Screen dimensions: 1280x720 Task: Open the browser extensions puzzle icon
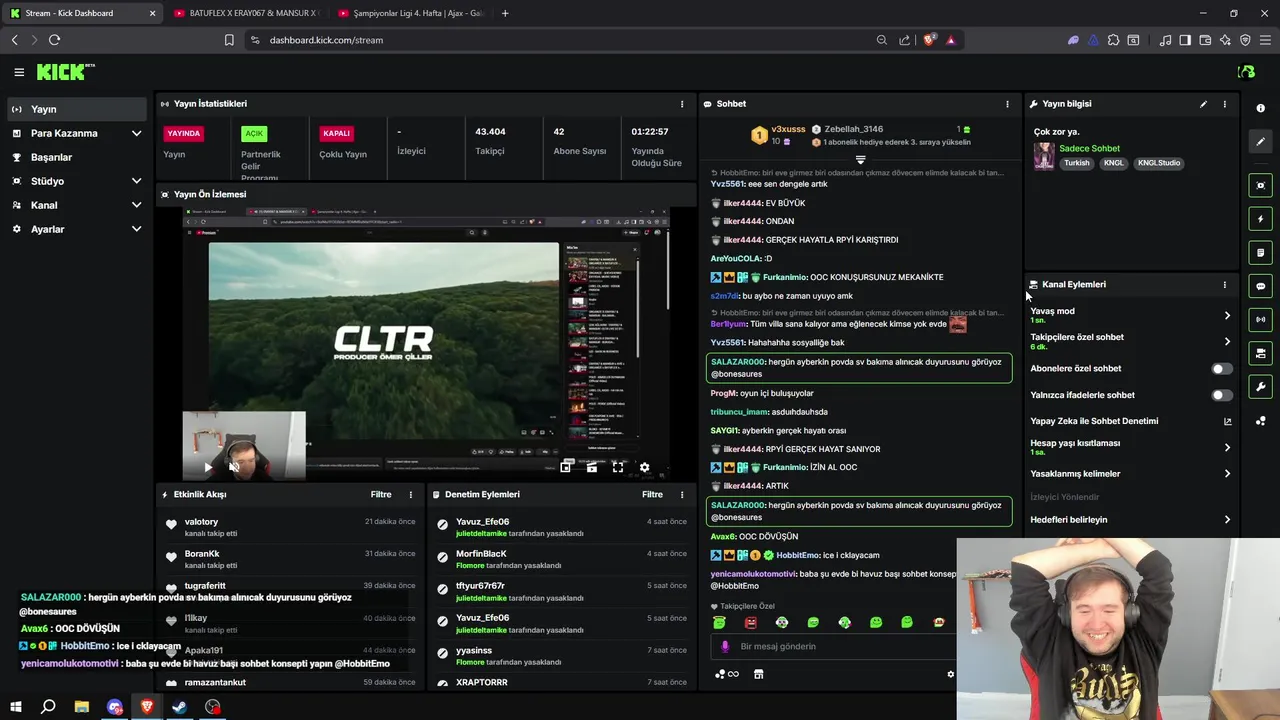pyautogui.click(x=1113, y=40)
